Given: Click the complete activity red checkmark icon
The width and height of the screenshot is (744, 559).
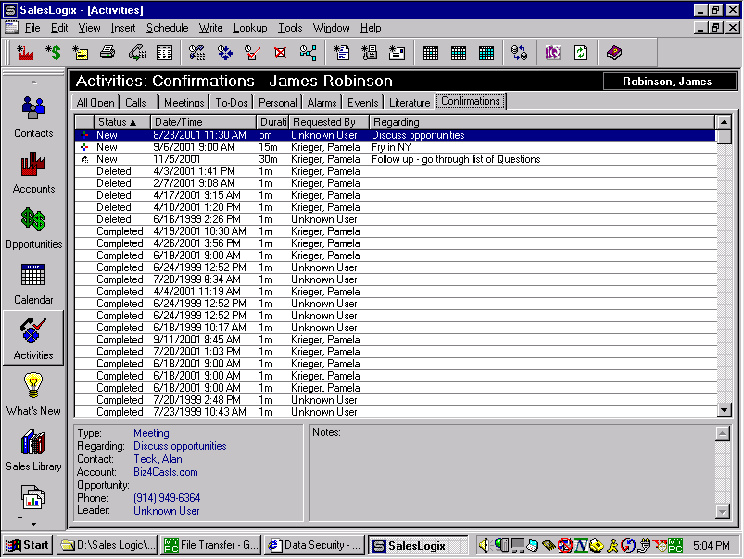Looking at the screenshot, I should [252, 53].
